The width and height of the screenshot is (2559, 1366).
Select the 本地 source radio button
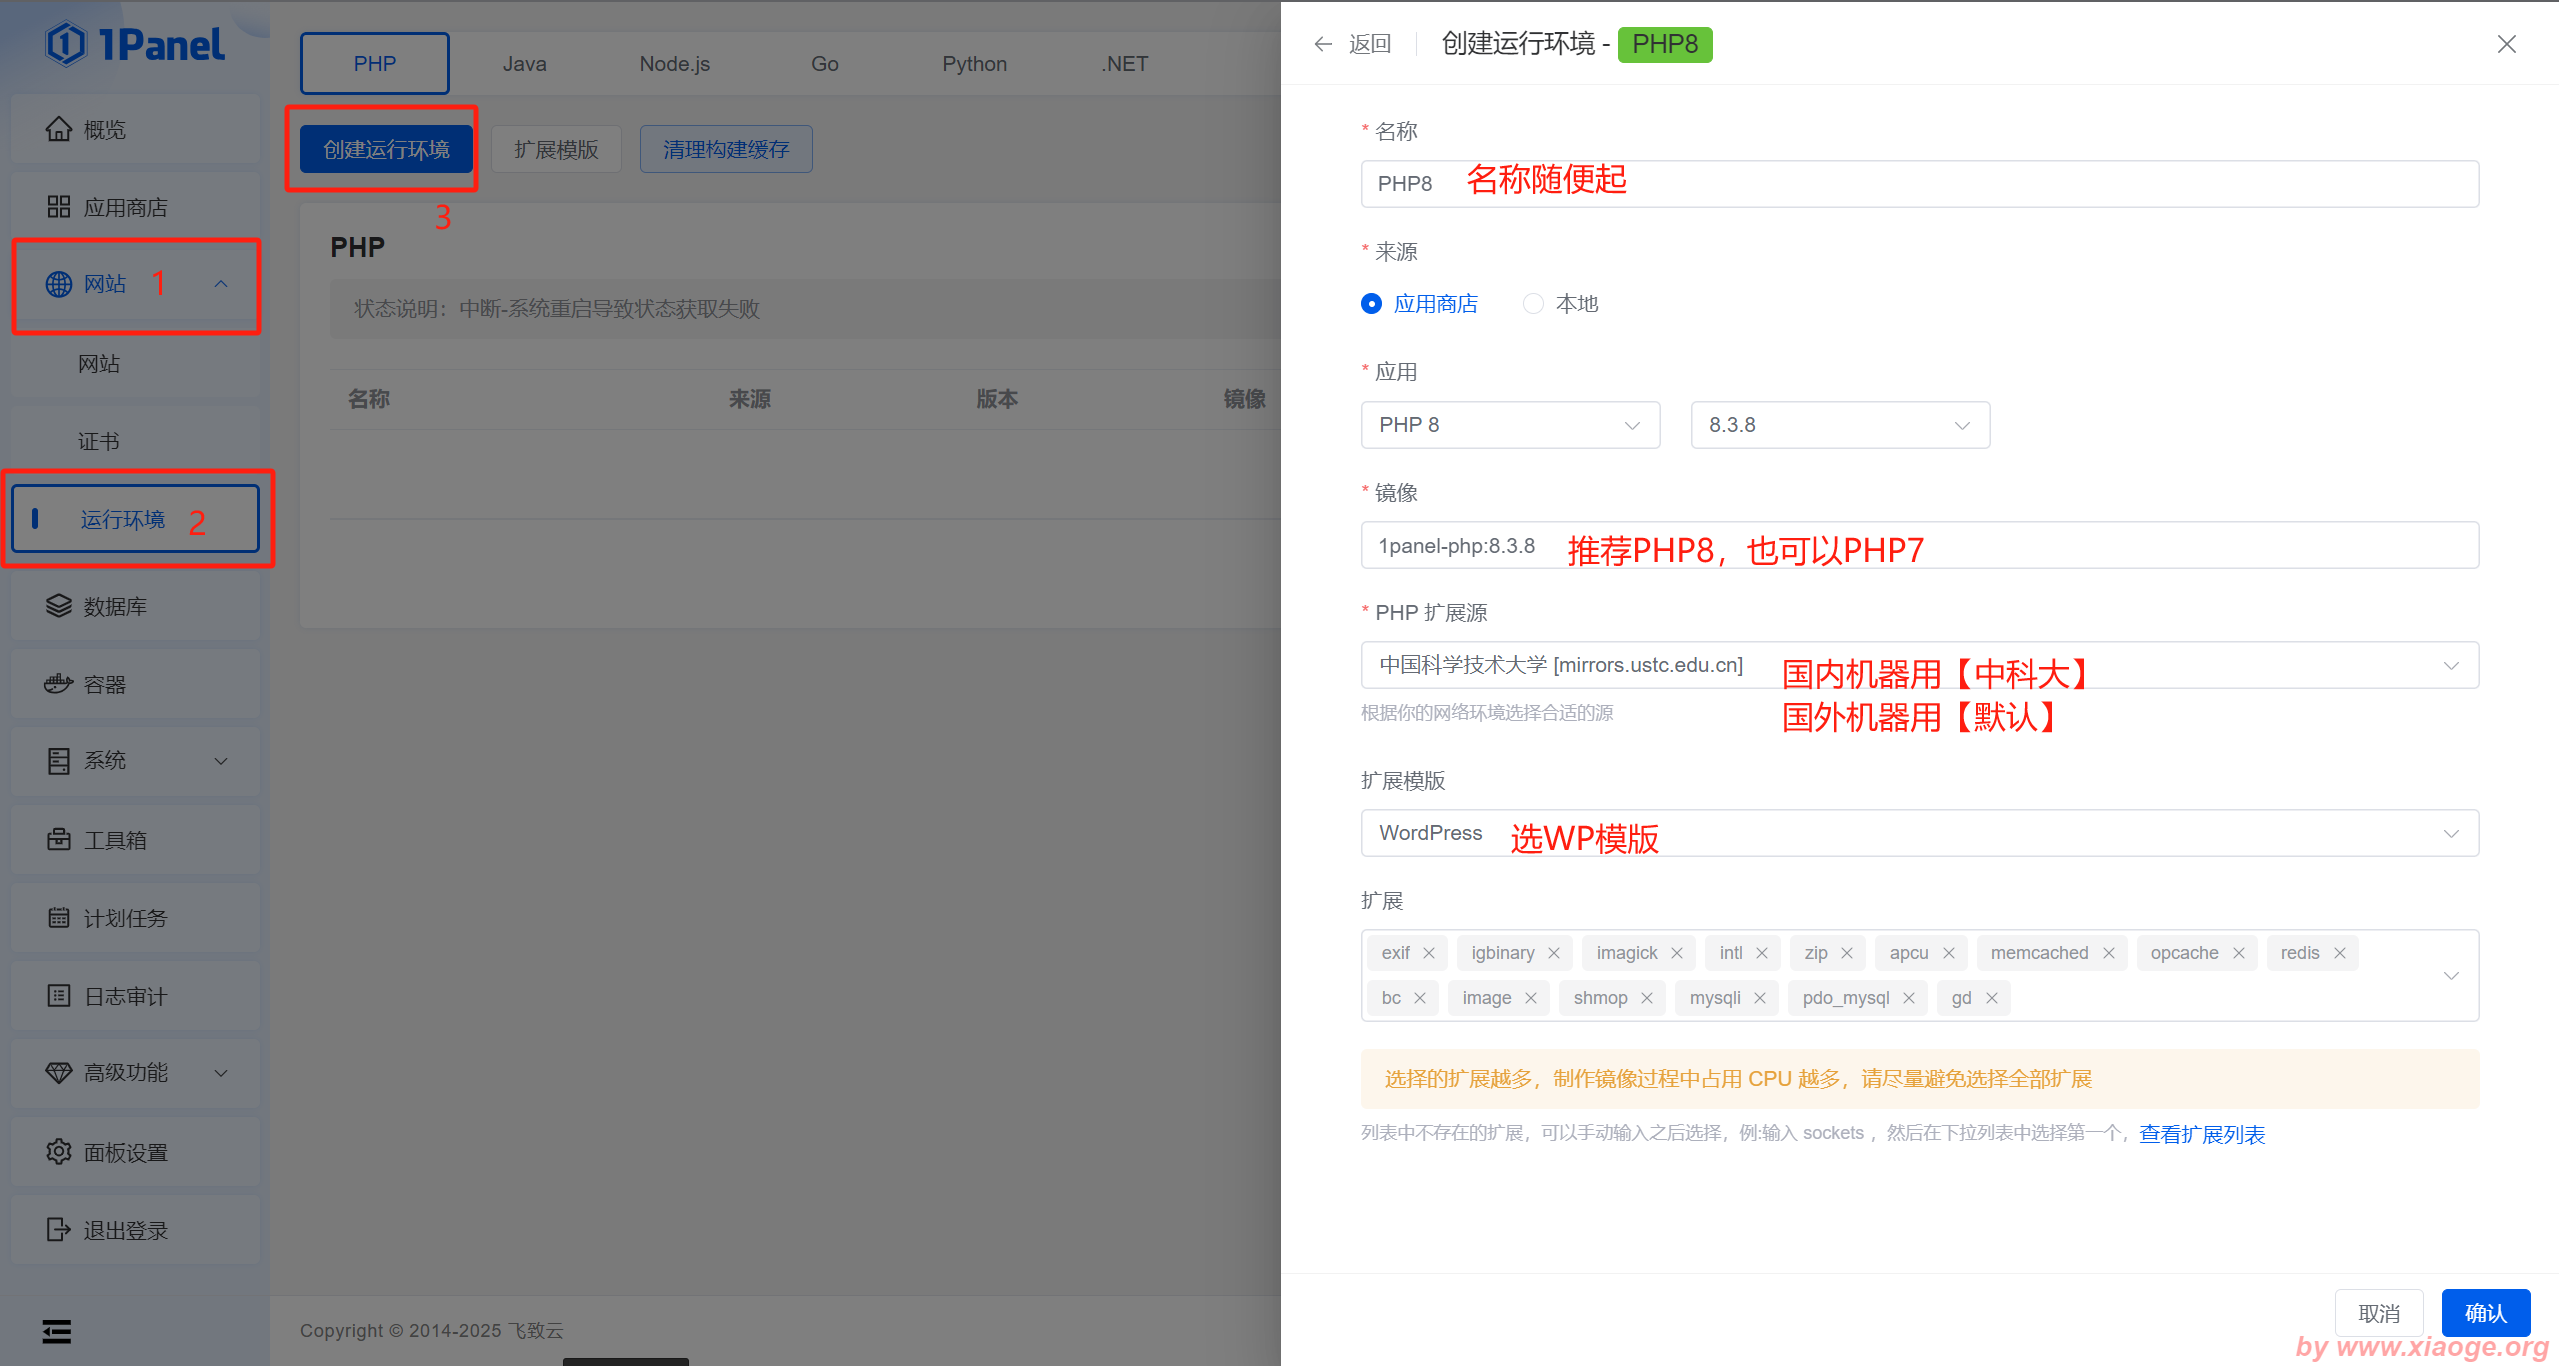tap(1533, 304)
